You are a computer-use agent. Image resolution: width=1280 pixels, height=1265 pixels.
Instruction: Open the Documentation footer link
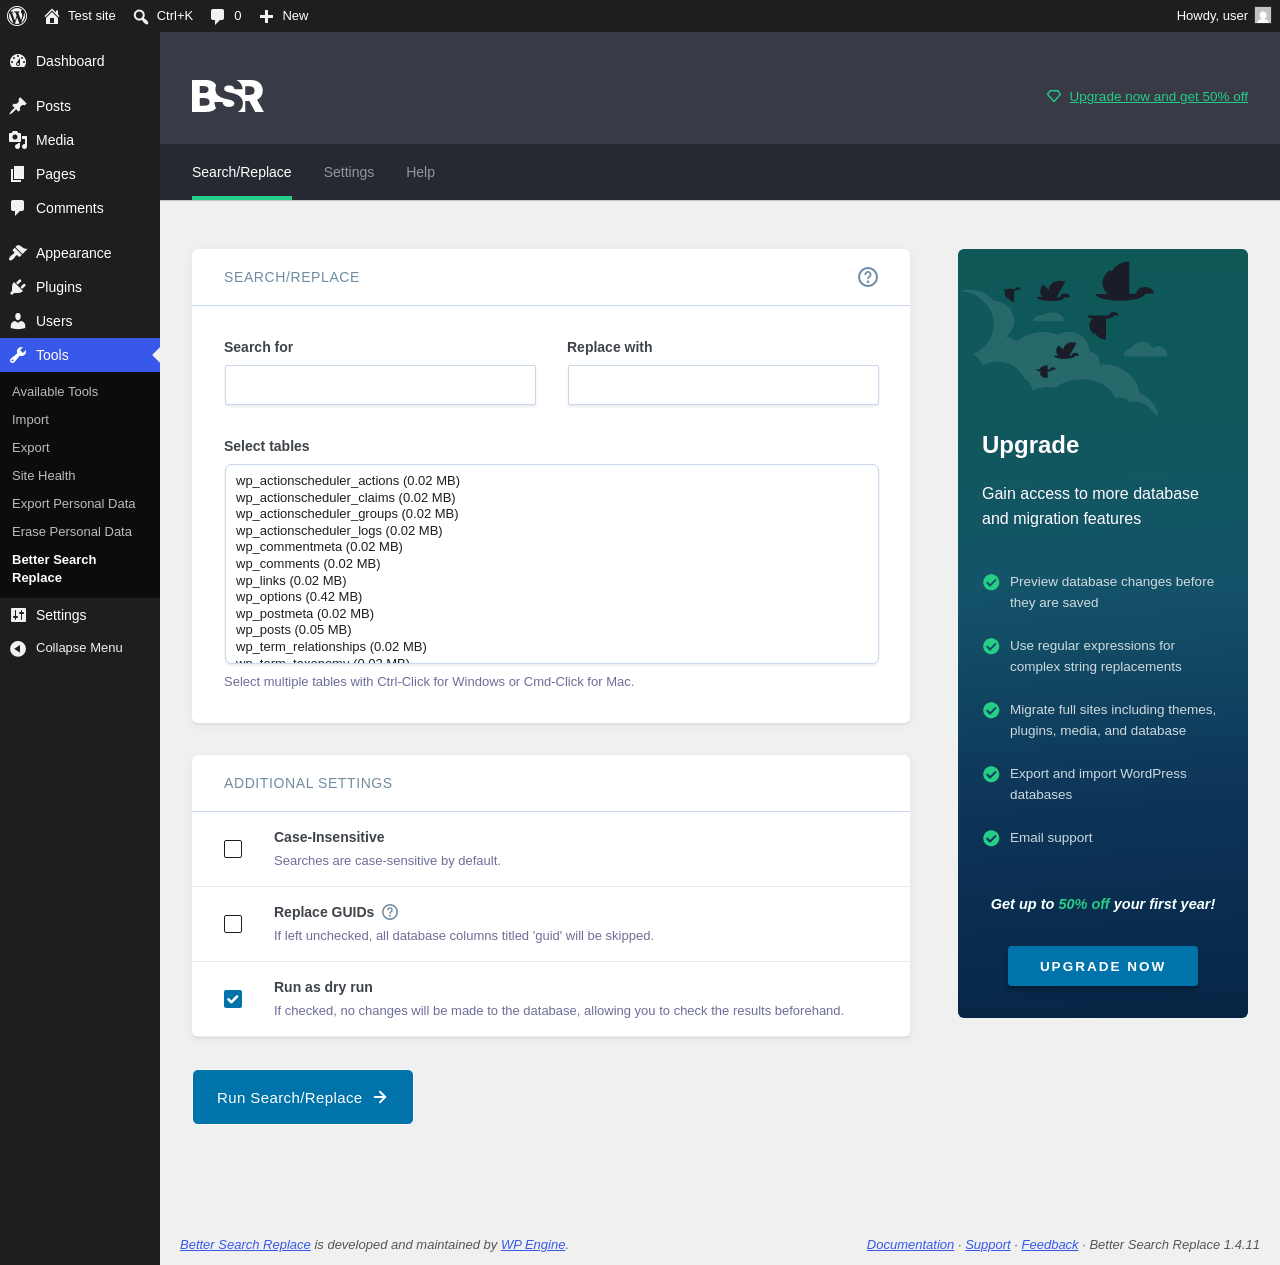[910, 1245]
